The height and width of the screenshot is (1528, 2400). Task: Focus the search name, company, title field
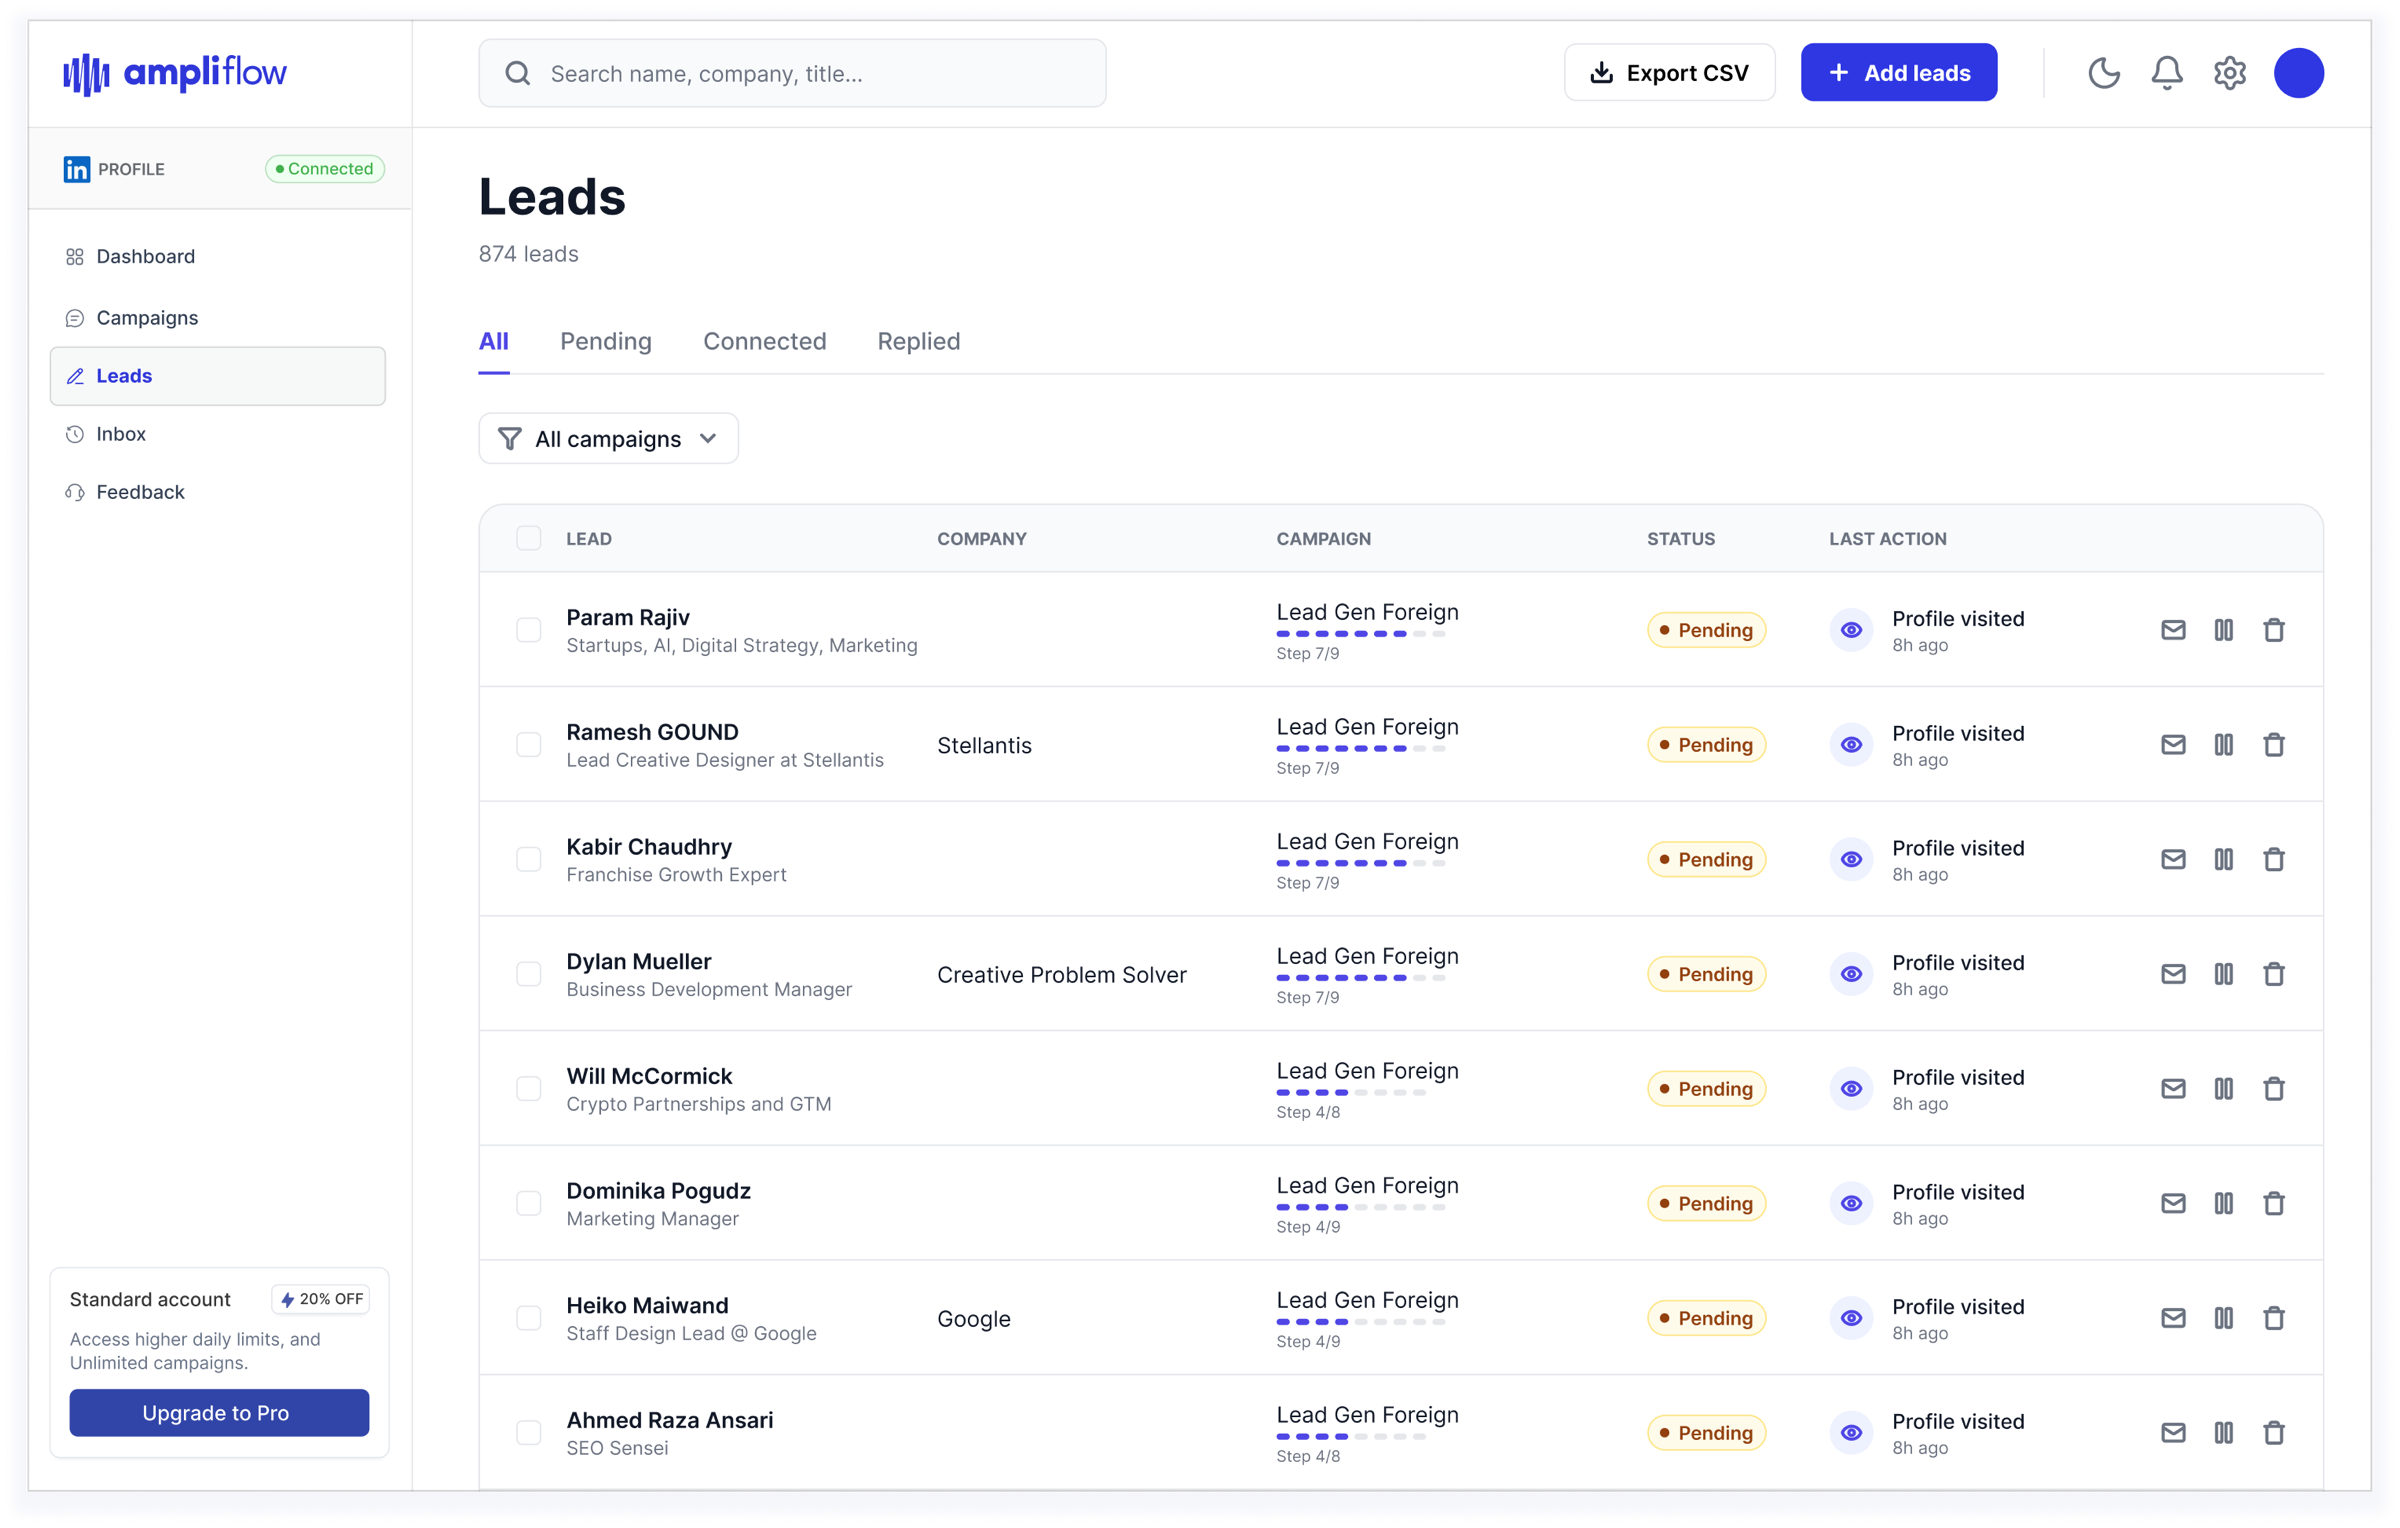792,73
